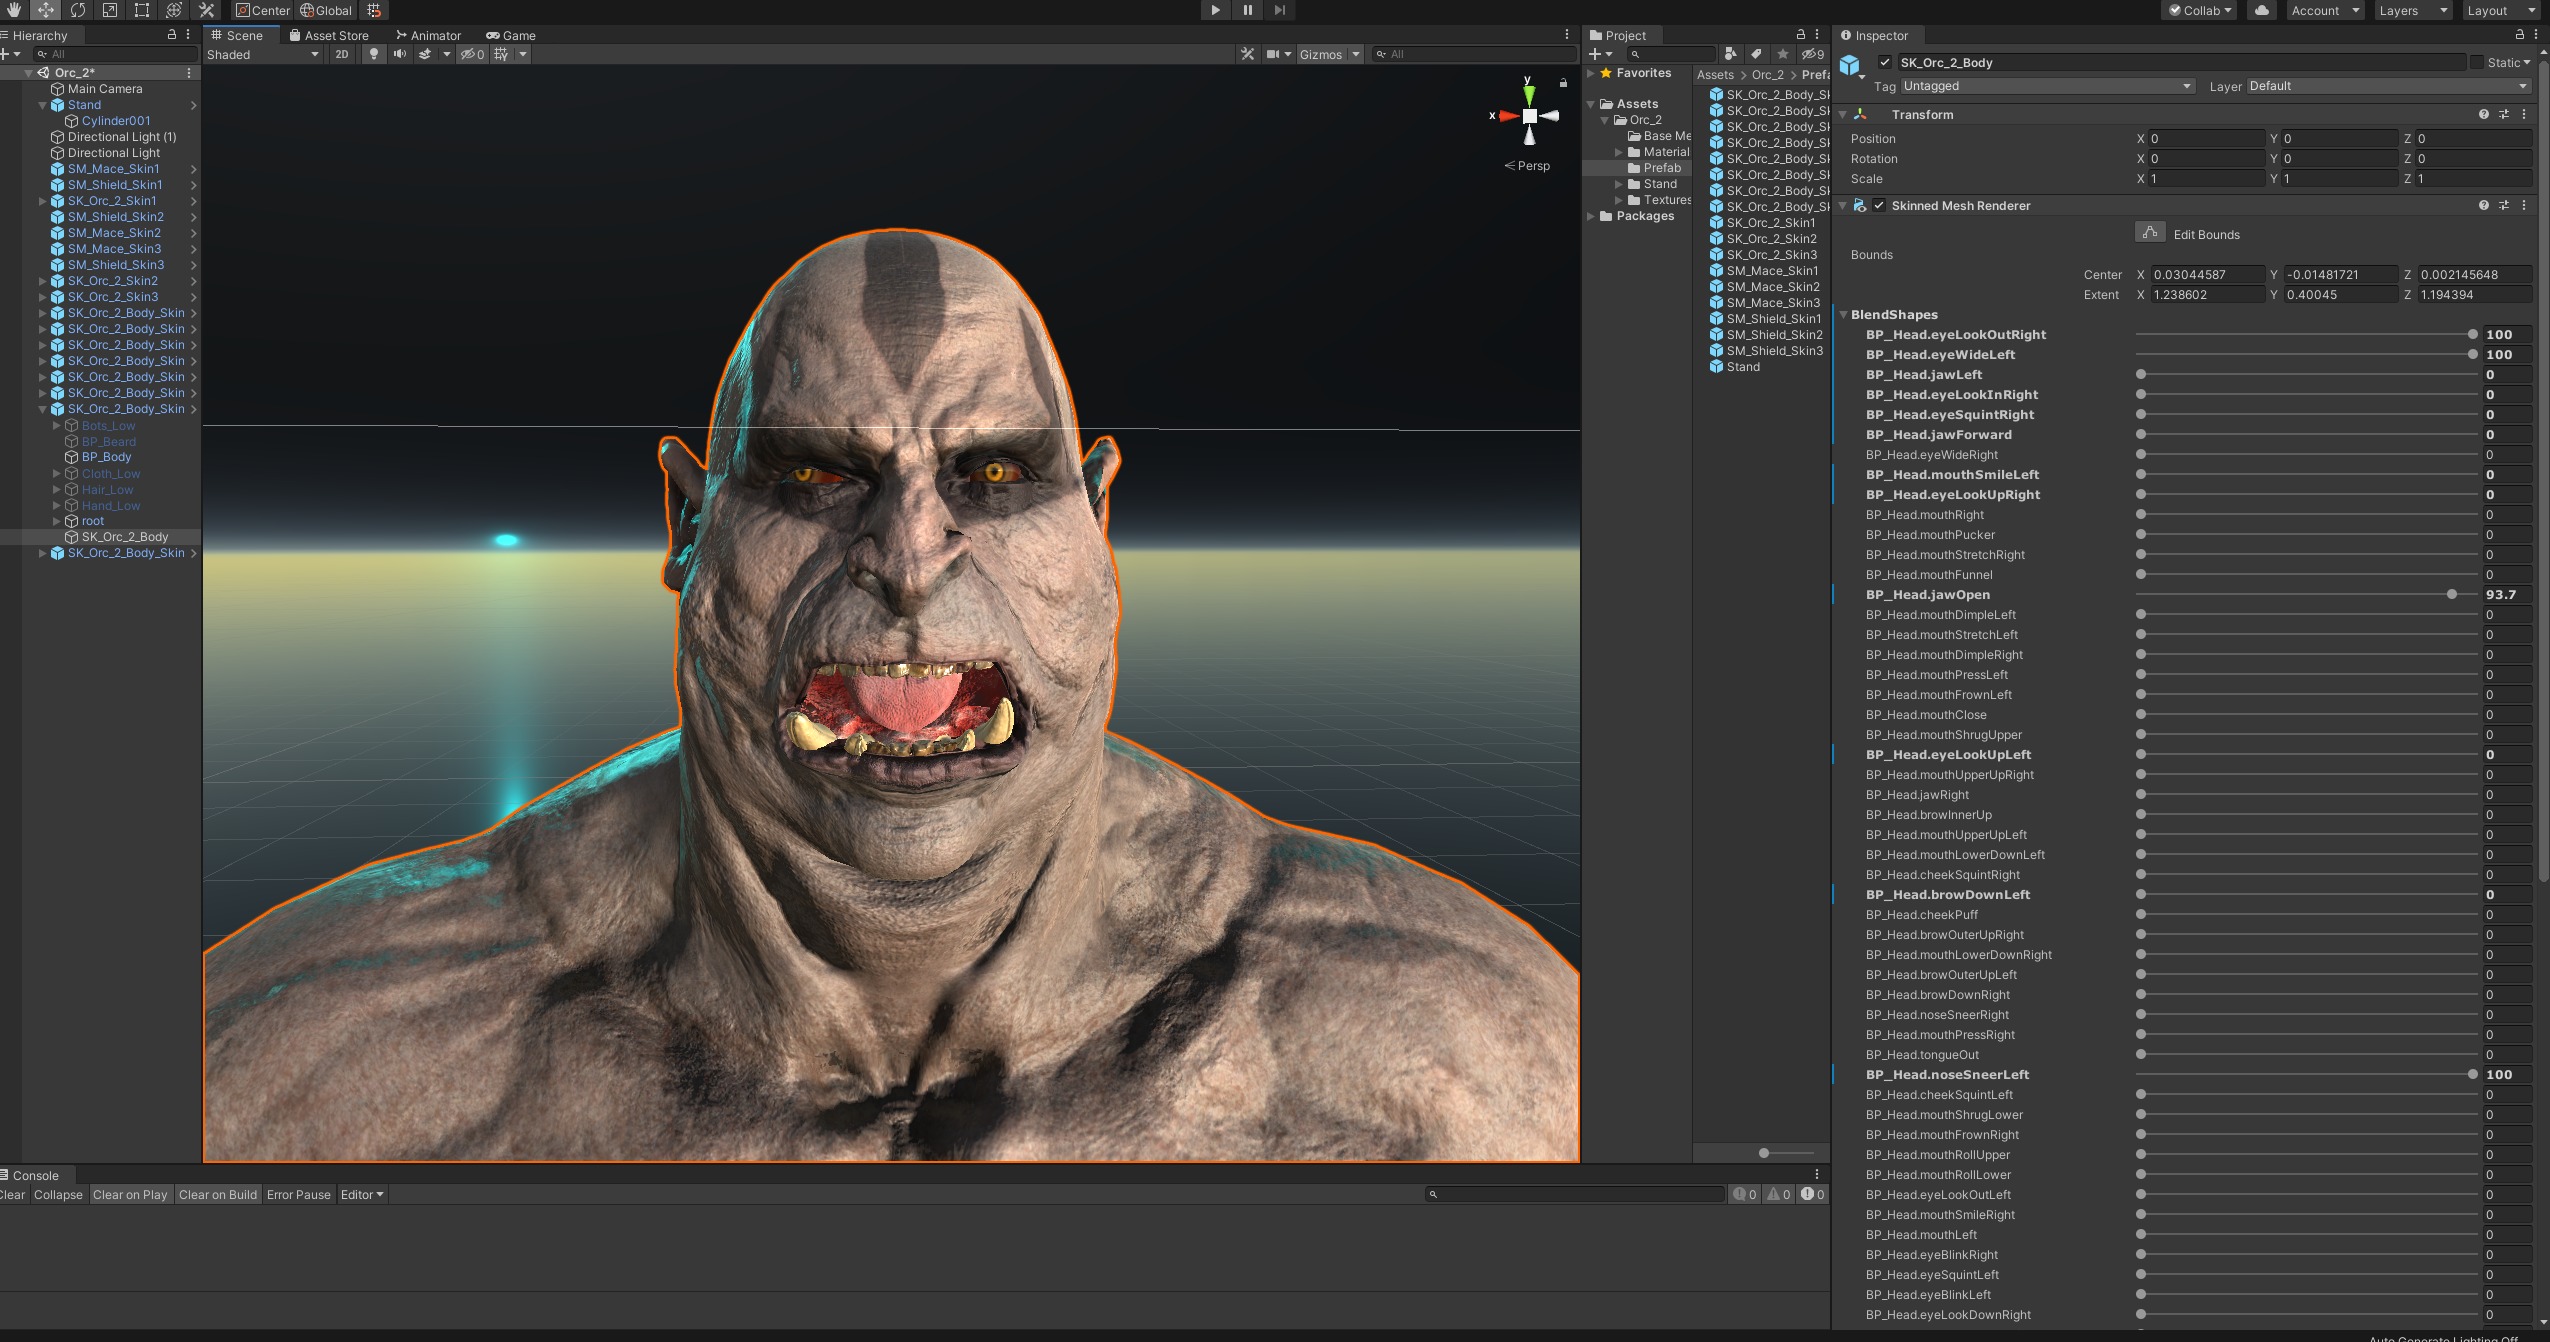
Task: Open scene component tools icon
Action: (1247, 54)
